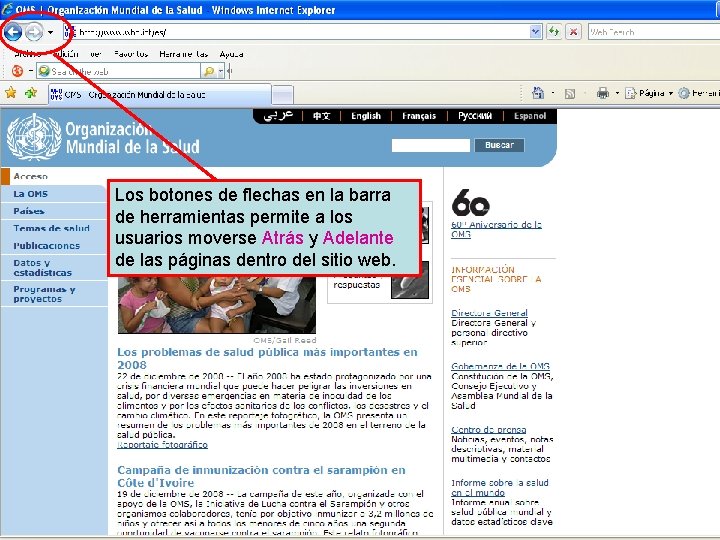Open a new blank tab

(x=282, y=96)
